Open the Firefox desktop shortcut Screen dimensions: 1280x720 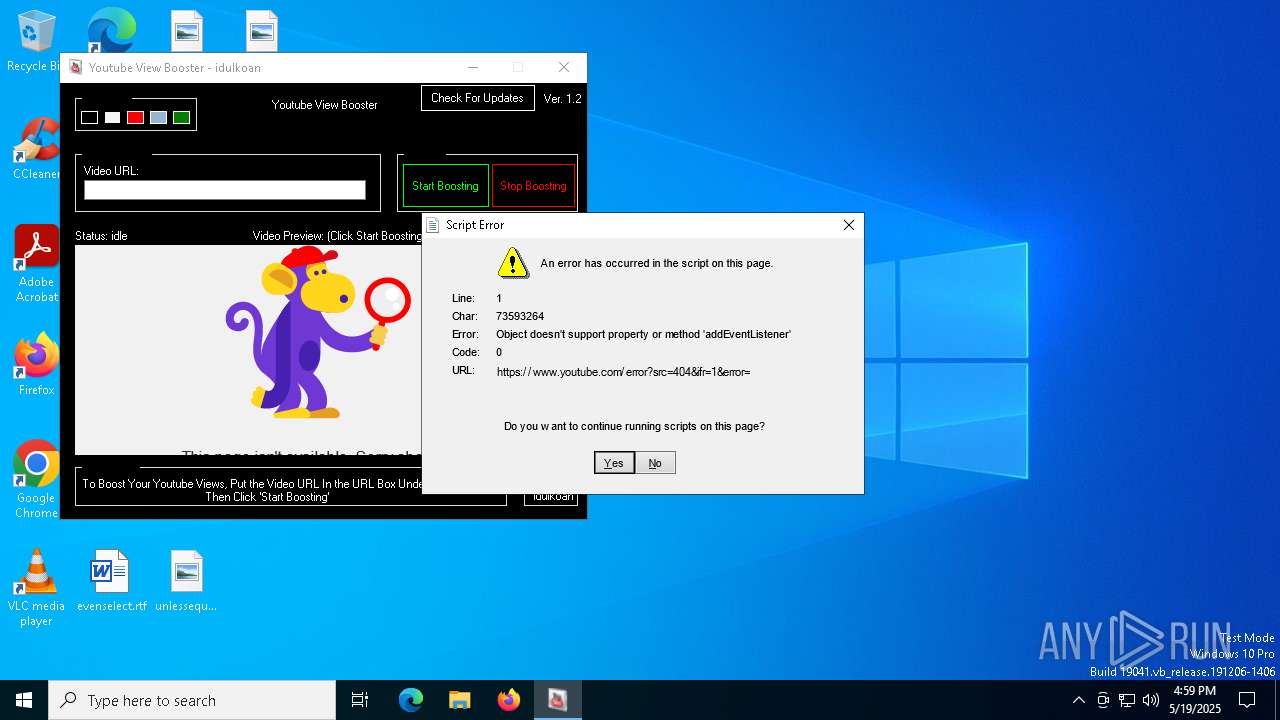36,364
